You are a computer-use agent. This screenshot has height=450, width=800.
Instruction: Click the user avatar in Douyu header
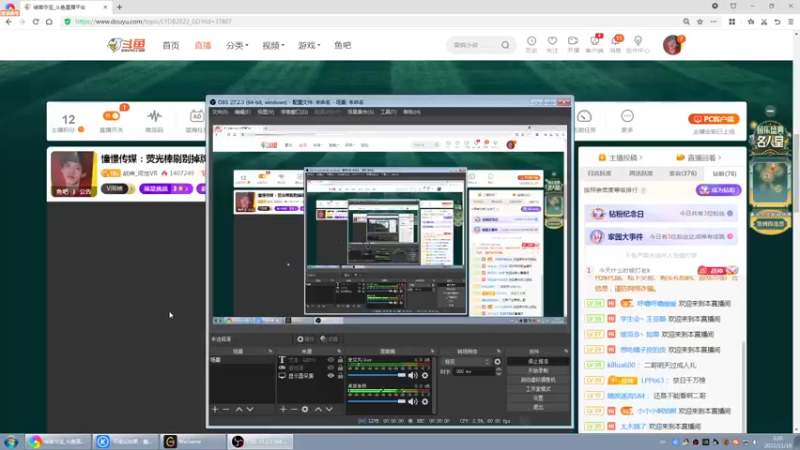[x=672, y=45]
